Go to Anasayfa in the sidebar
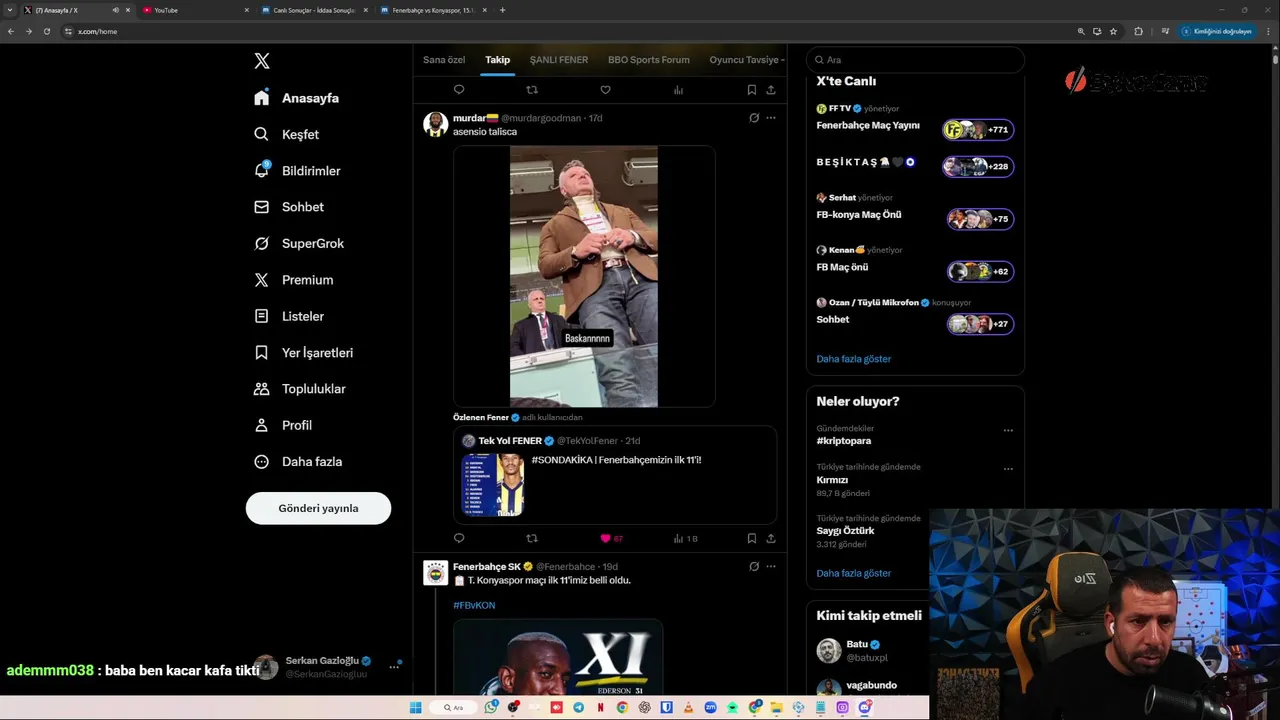The image size is (1280, 720). (296, 98)
